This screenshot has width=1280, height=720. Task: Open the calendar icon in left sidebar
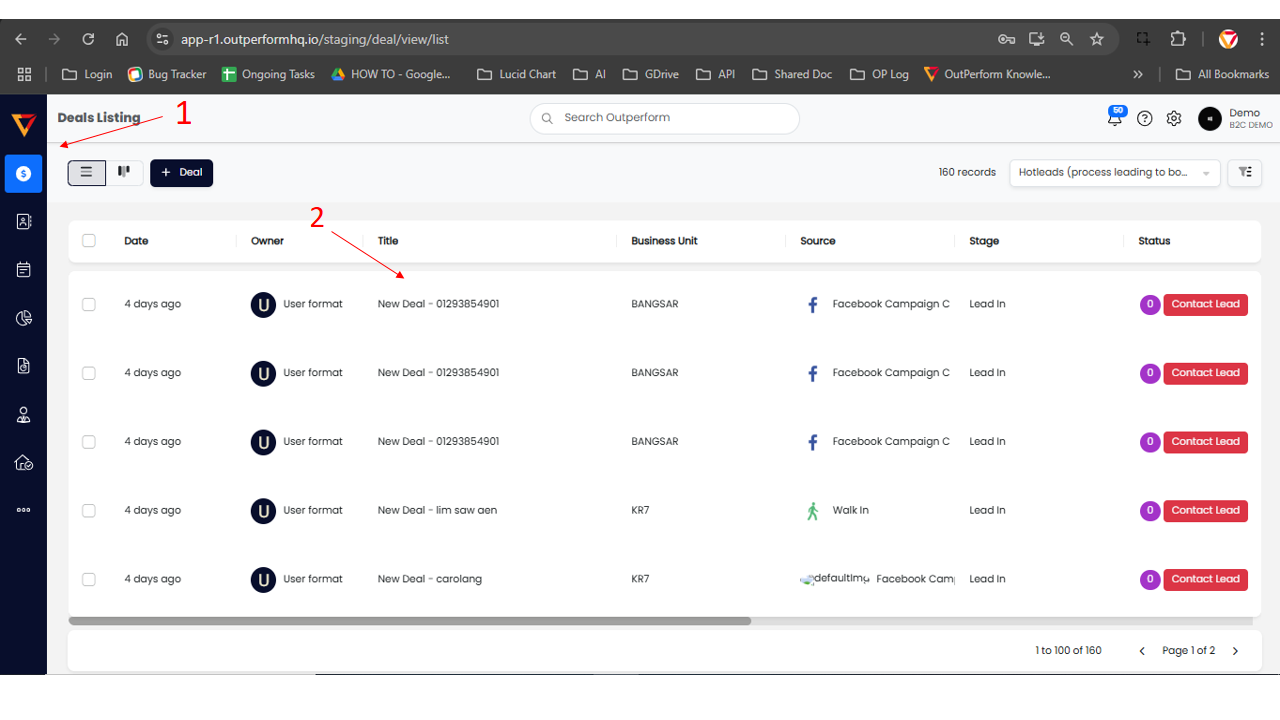(24, 270)
